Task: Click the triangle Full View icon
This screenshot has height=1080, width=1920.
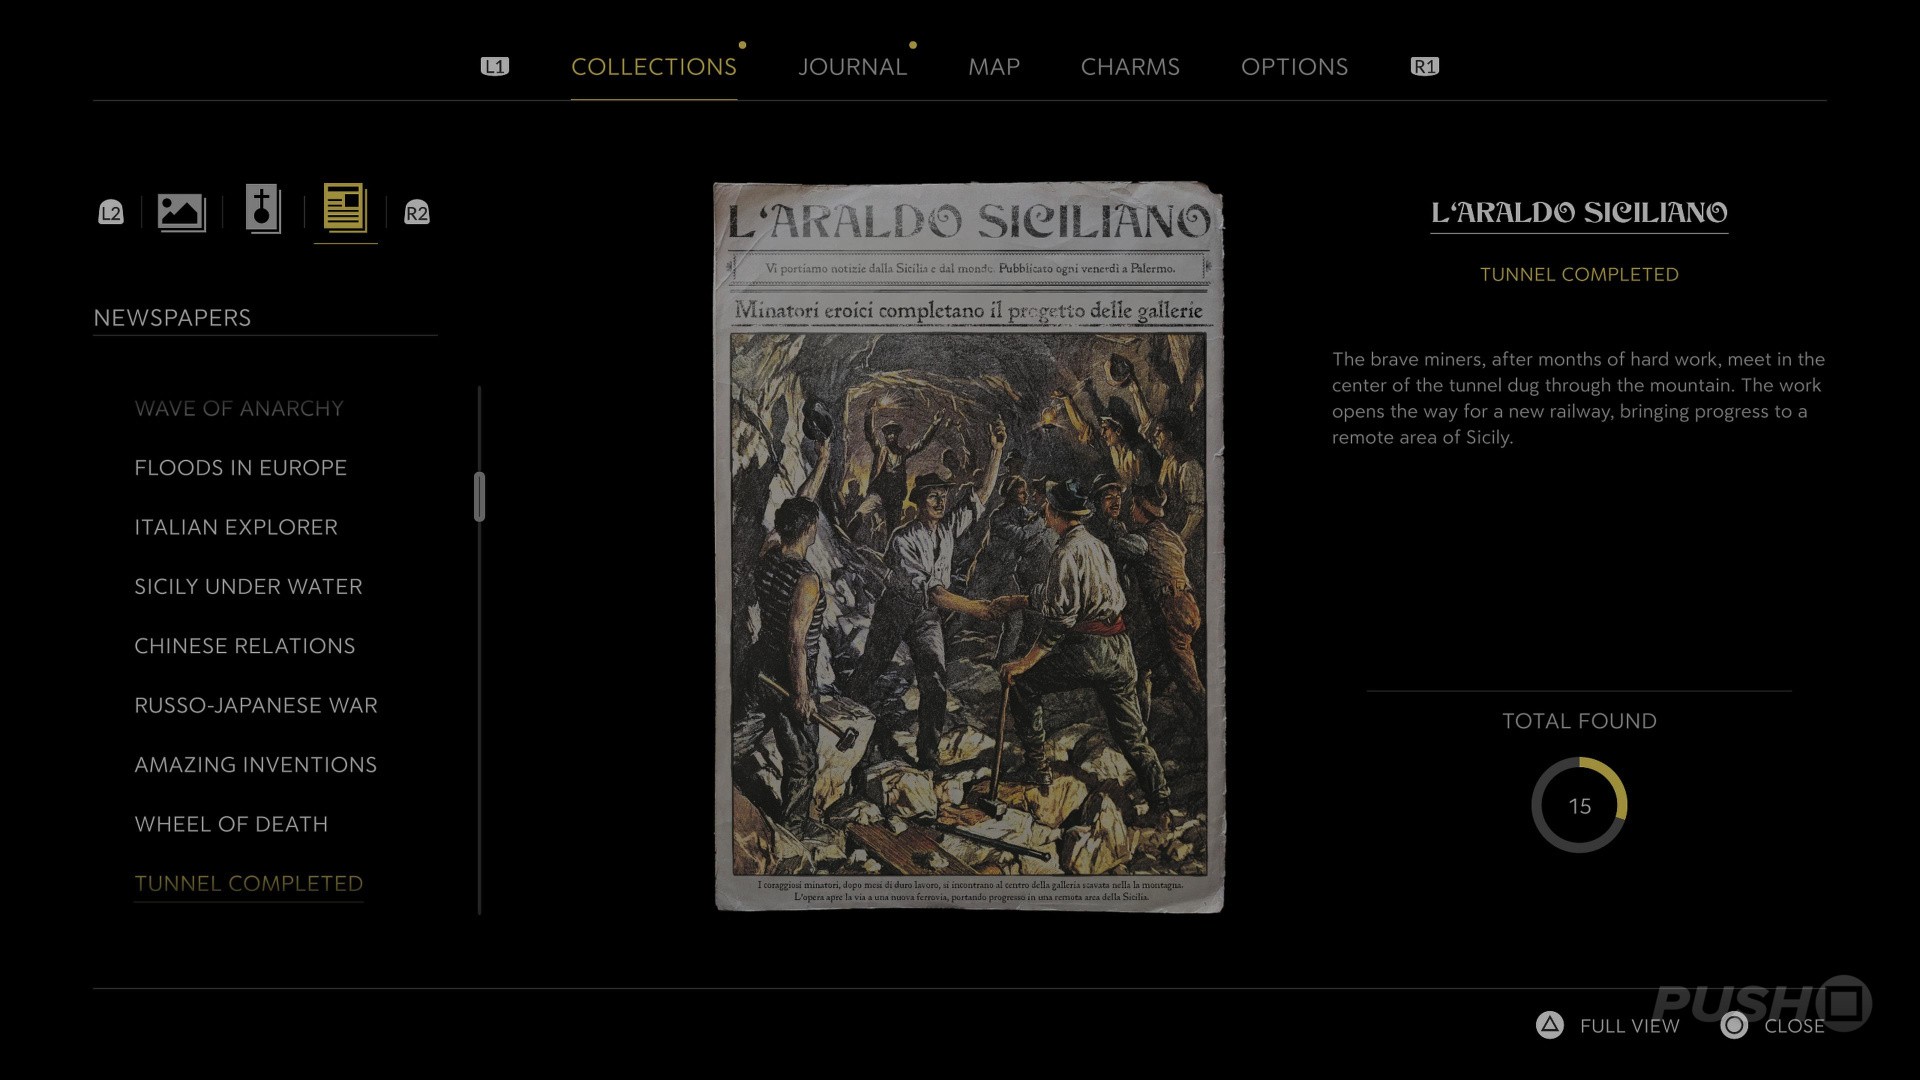Action: (x=1549, y=1025)
